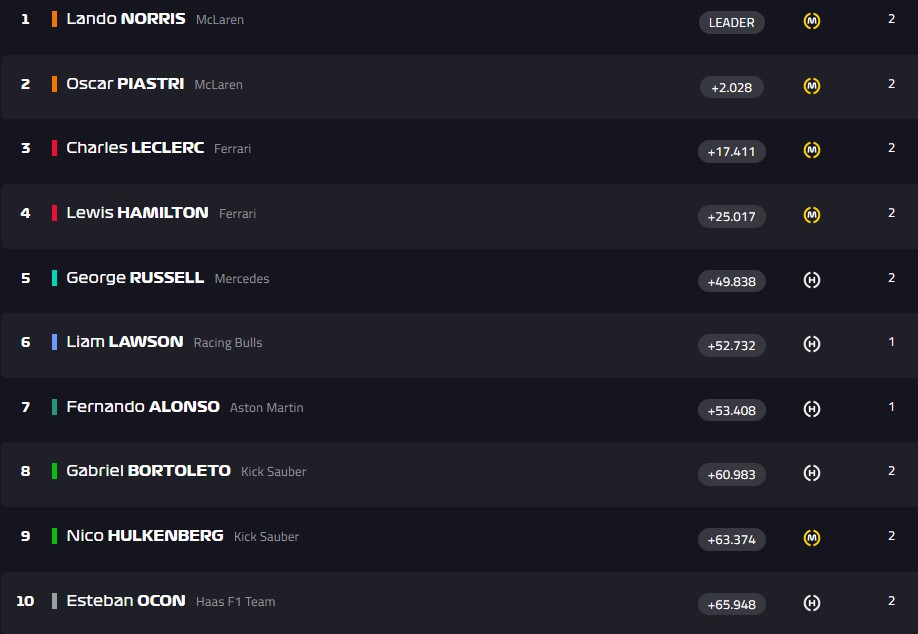Click Lawson's white hard tyre icon
918x634 pixels.
pyautogui.click(x=812, y=344)
